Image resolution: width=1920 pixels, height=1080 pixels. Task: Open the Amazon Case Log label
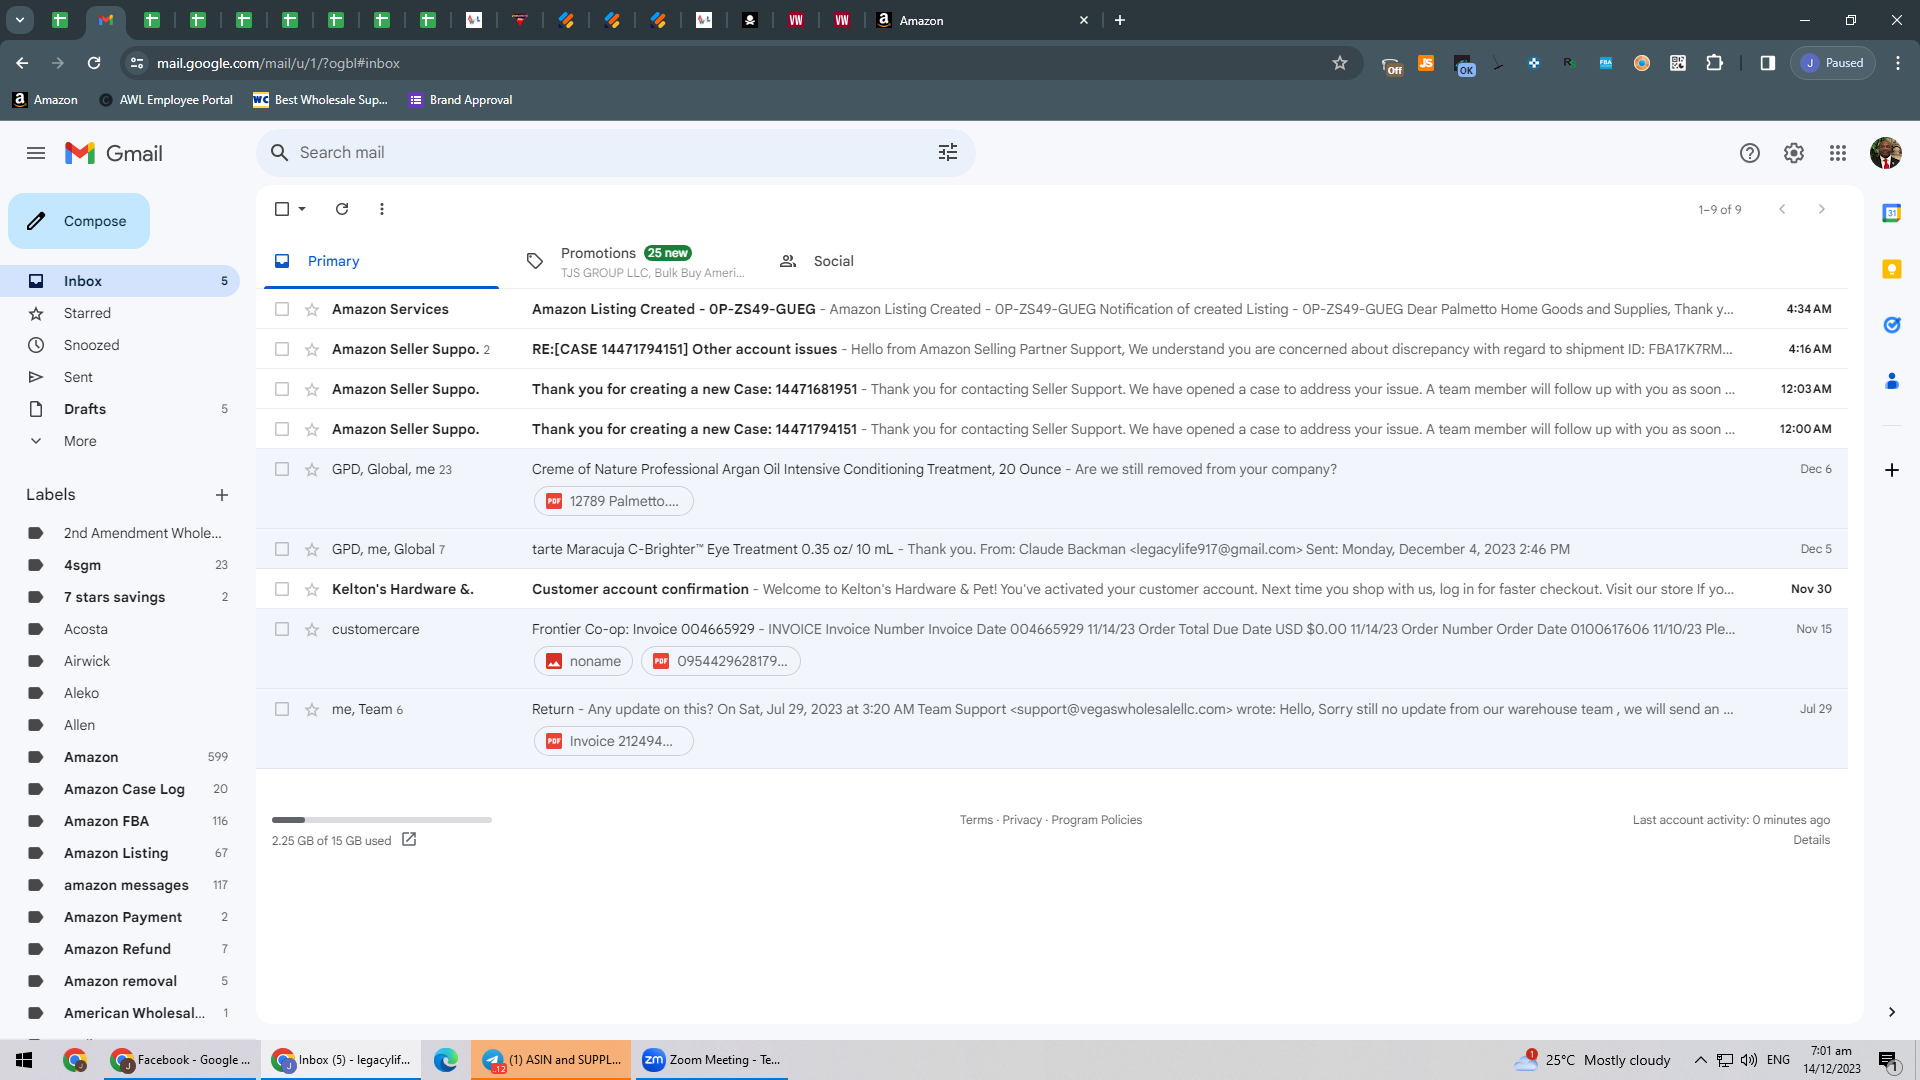124,789
